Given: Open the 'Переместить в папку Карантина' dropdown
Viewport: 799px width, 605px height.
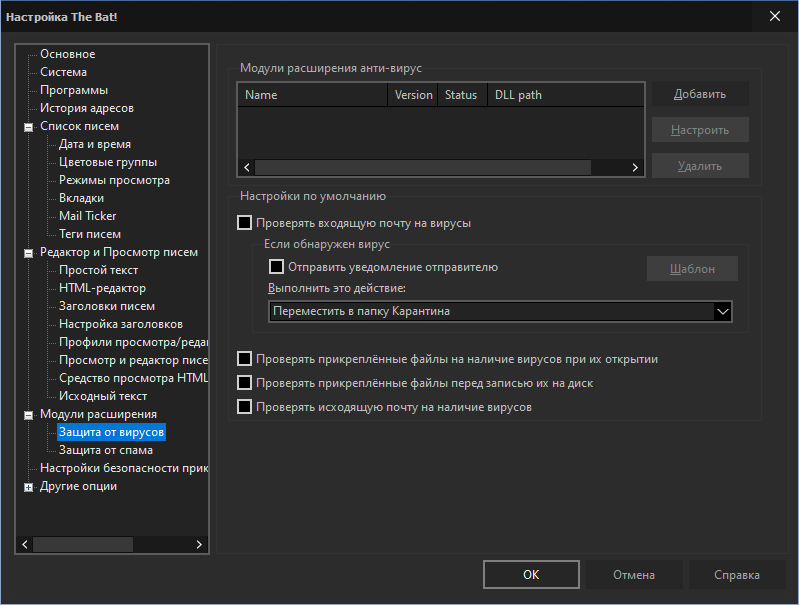Looking at the screenshot, I should coord(500,311).
